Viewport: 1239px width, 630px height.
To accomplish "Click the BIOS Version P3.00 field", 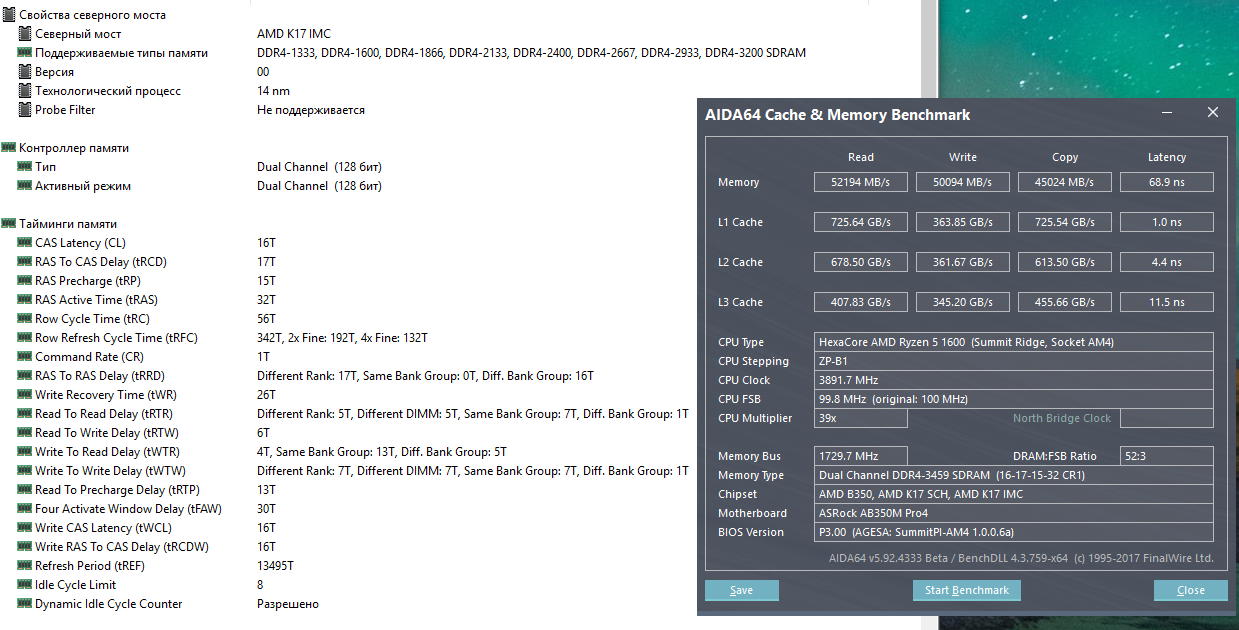I will pos(1014,532).
